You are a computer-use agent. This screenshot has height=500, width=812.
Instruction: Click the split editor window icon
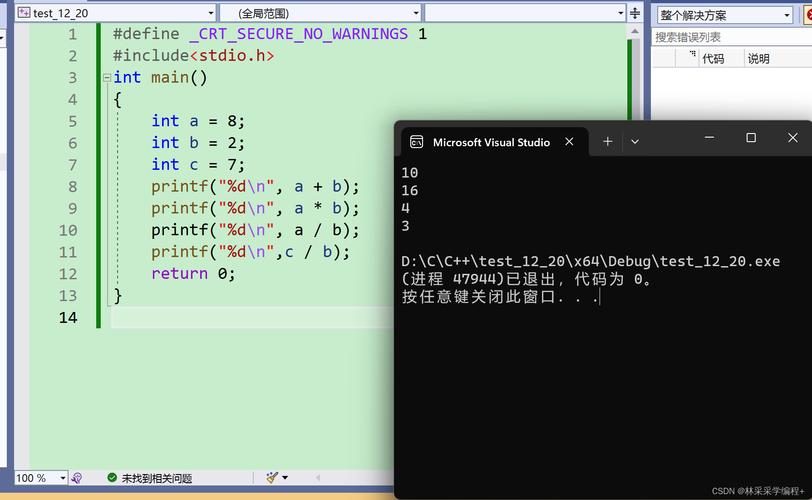tap(635, 13)
